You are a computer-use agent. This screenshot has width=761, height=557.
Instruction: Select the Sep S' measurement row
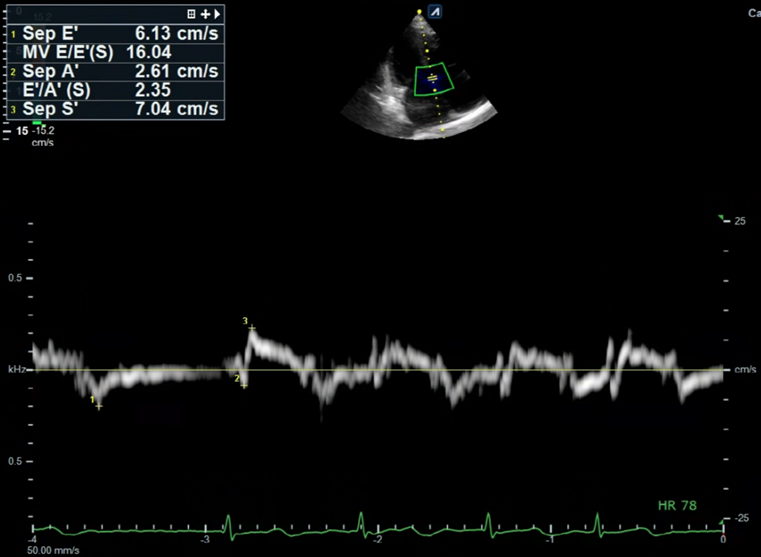point(116,109)
